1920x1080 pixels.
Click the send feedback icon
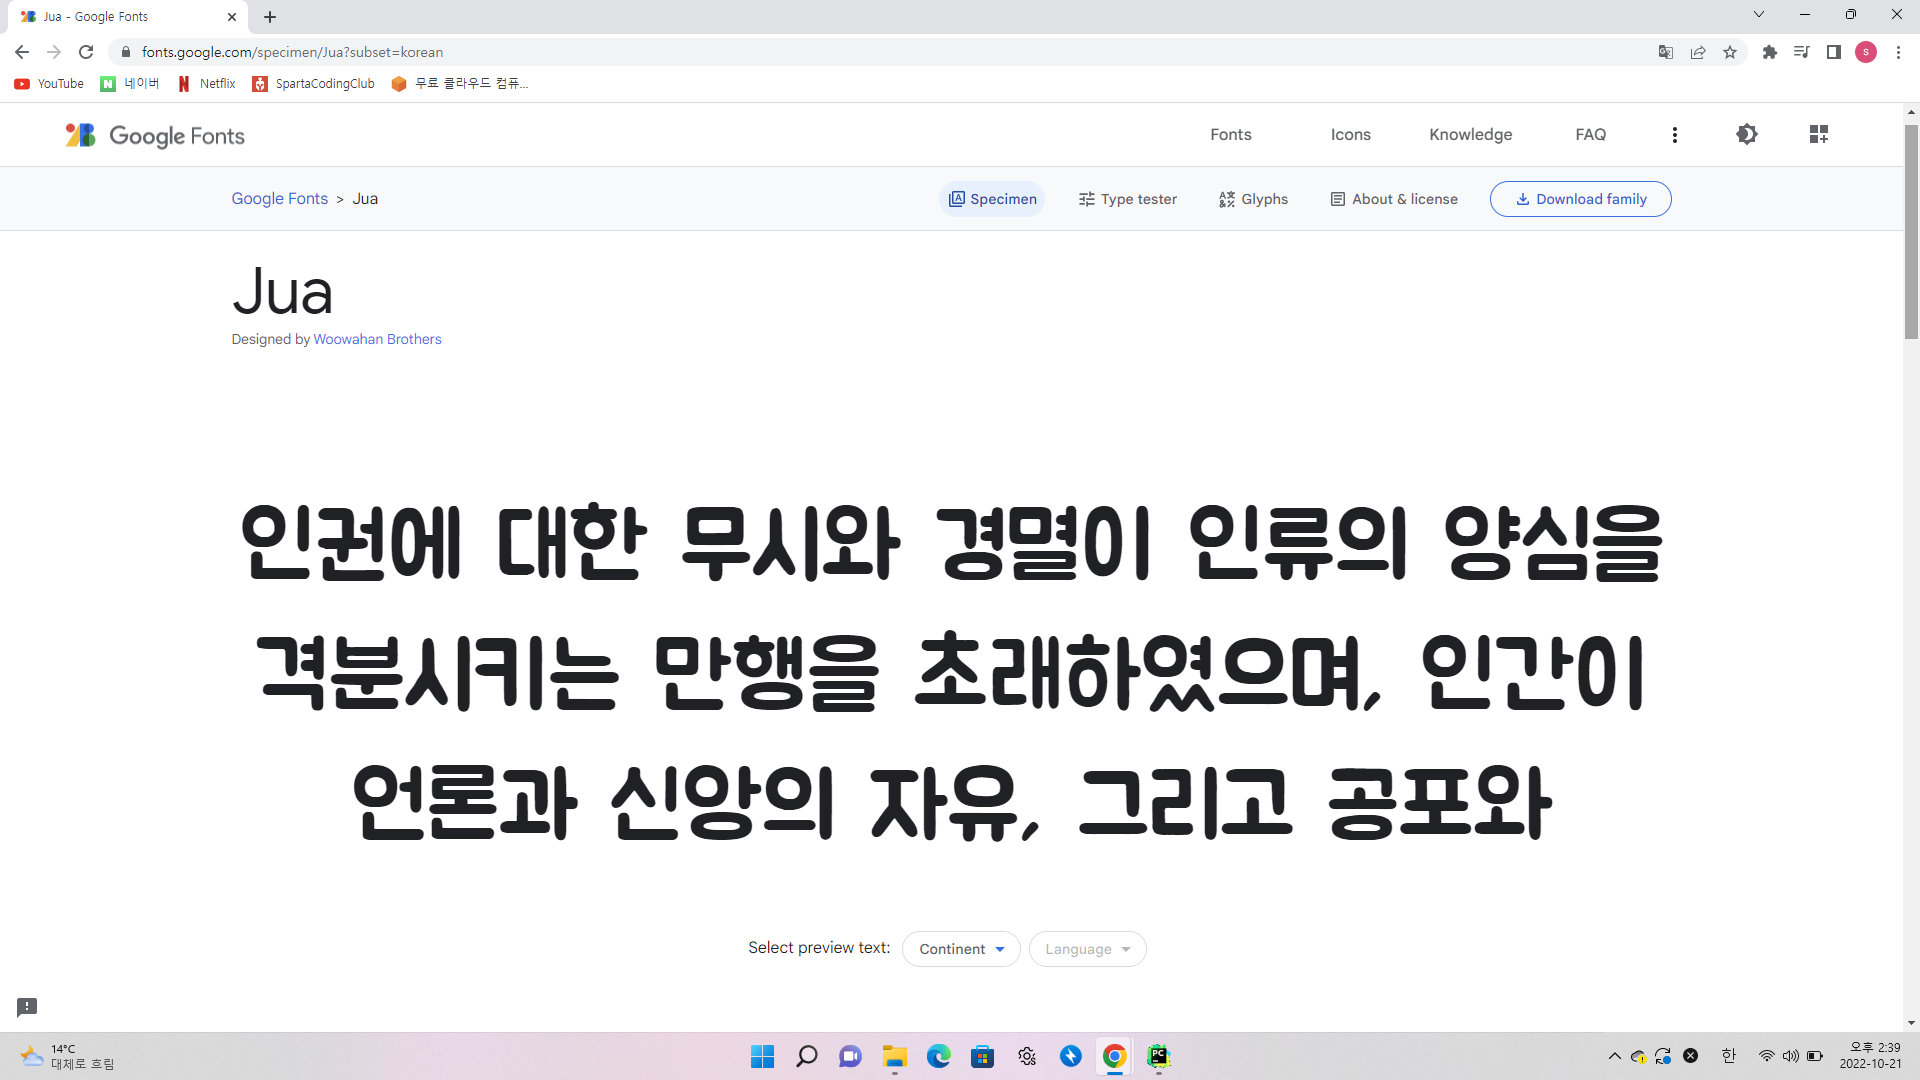tap(27, 1006)
